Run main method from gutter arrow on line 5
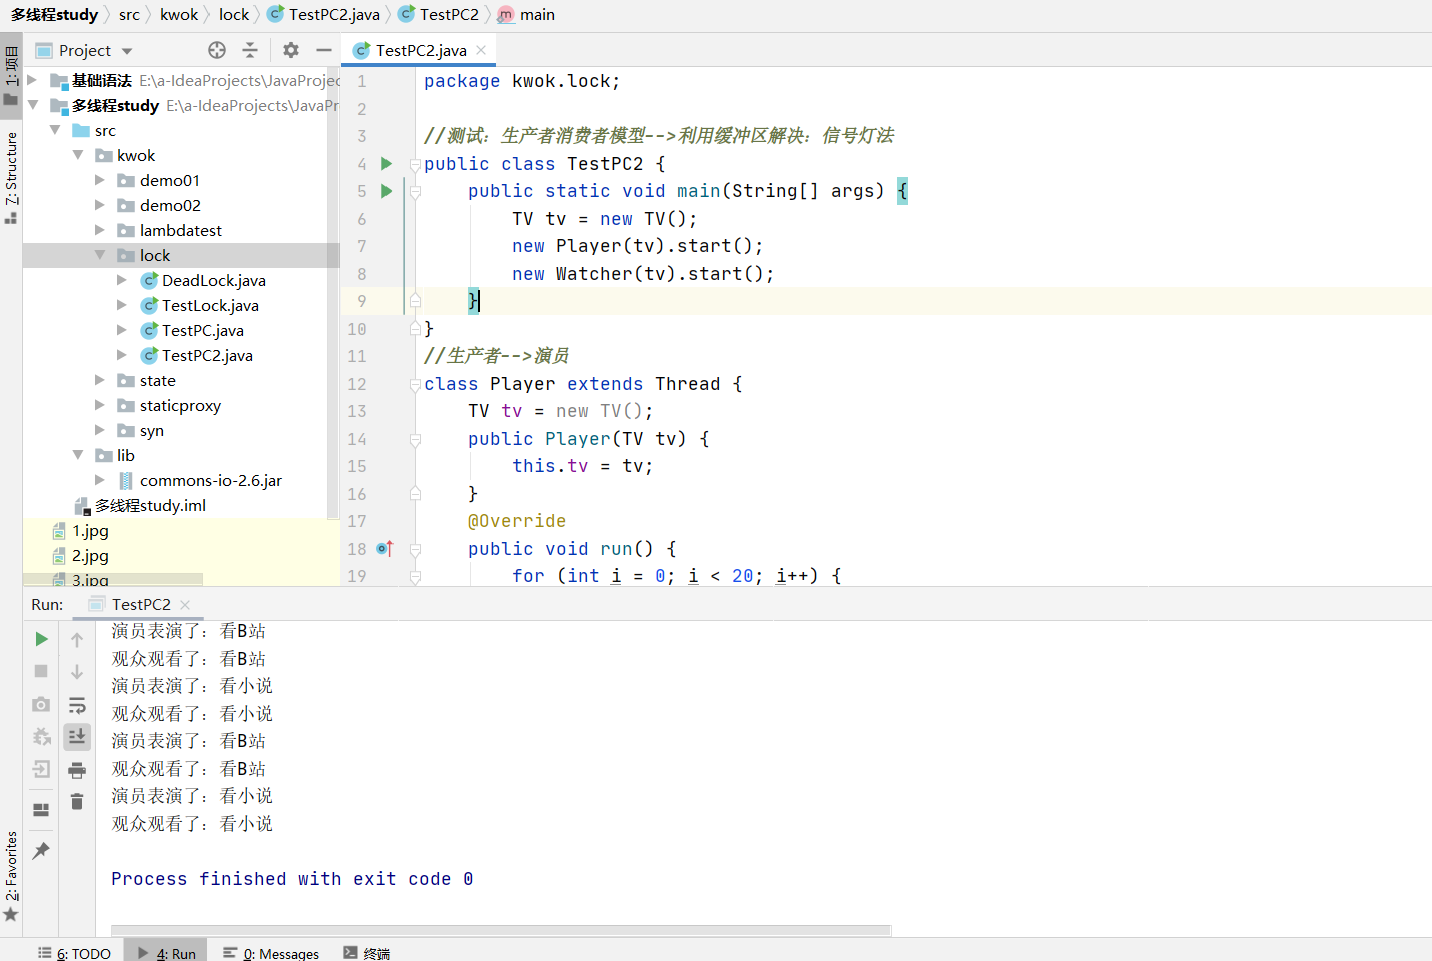 (387, 191)
